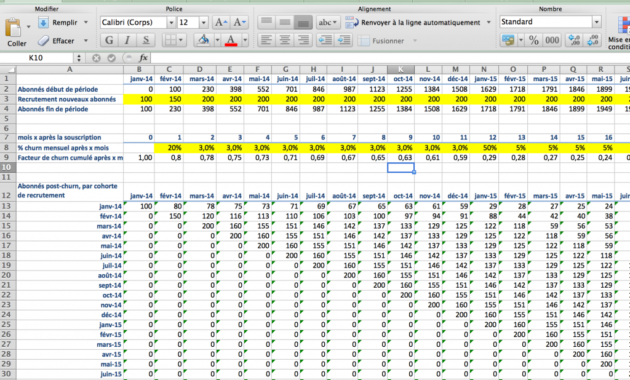The width and height of the screenshot is (630, 380).
Task: Click the Name Box stepper arrows
Action: pos(79,58)
